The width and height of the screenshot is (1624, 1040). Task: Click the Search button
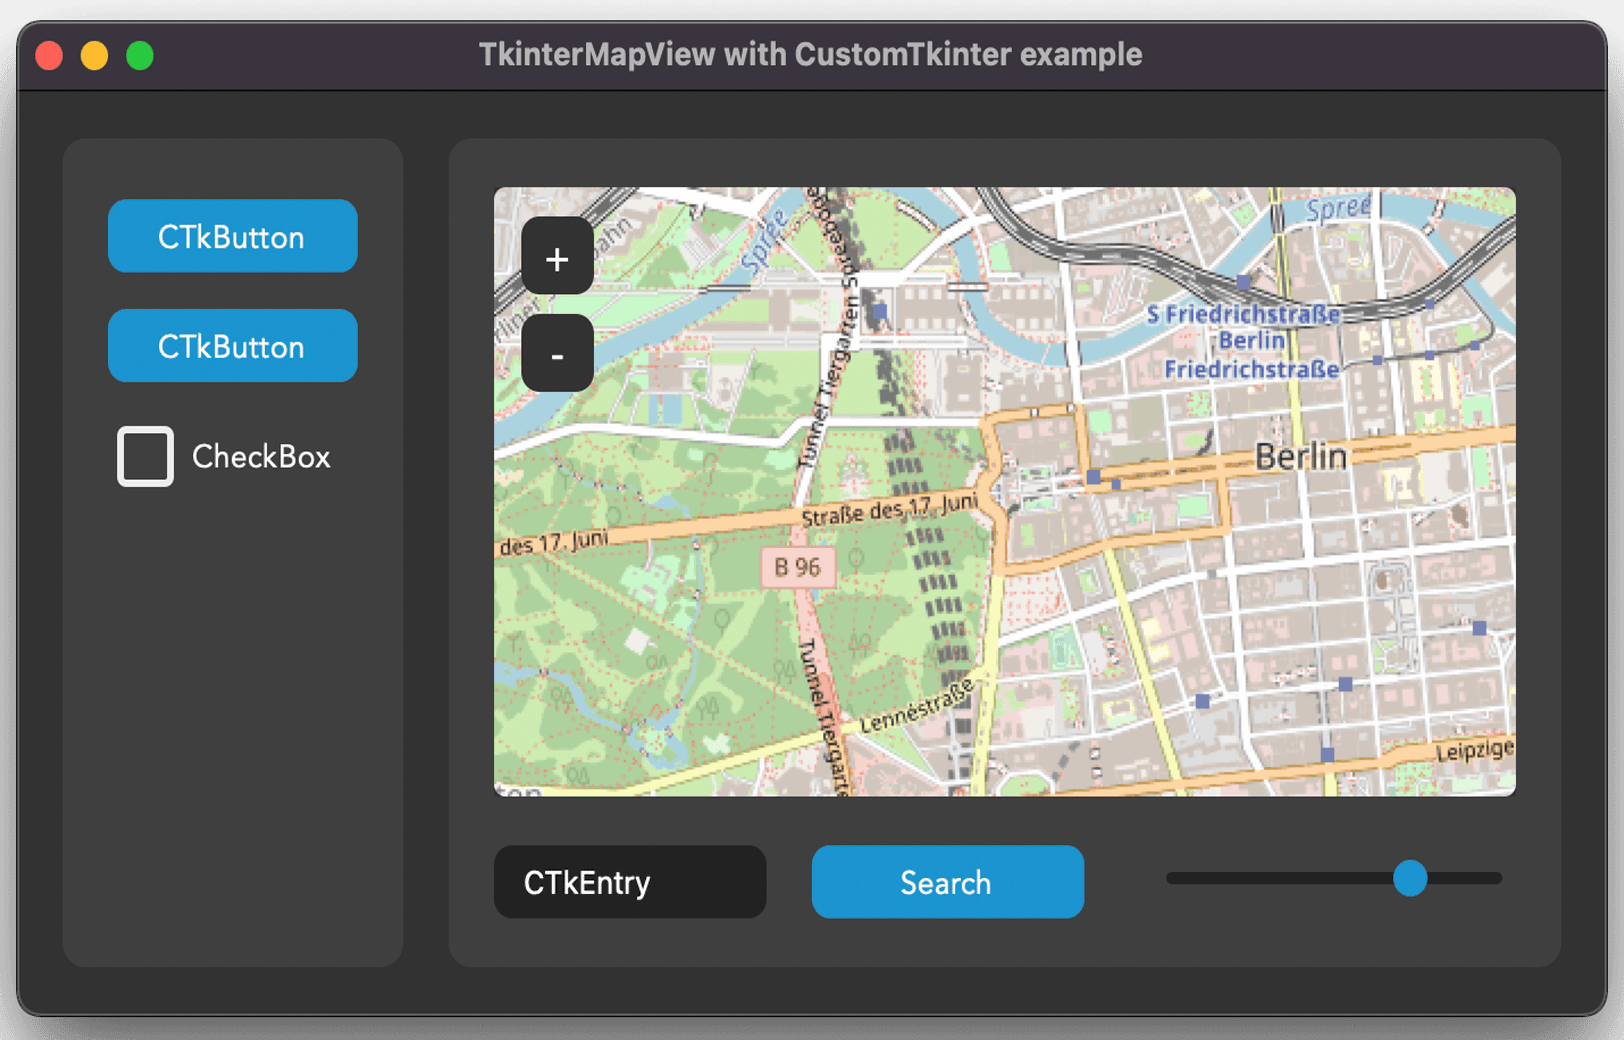click(947, 882)
